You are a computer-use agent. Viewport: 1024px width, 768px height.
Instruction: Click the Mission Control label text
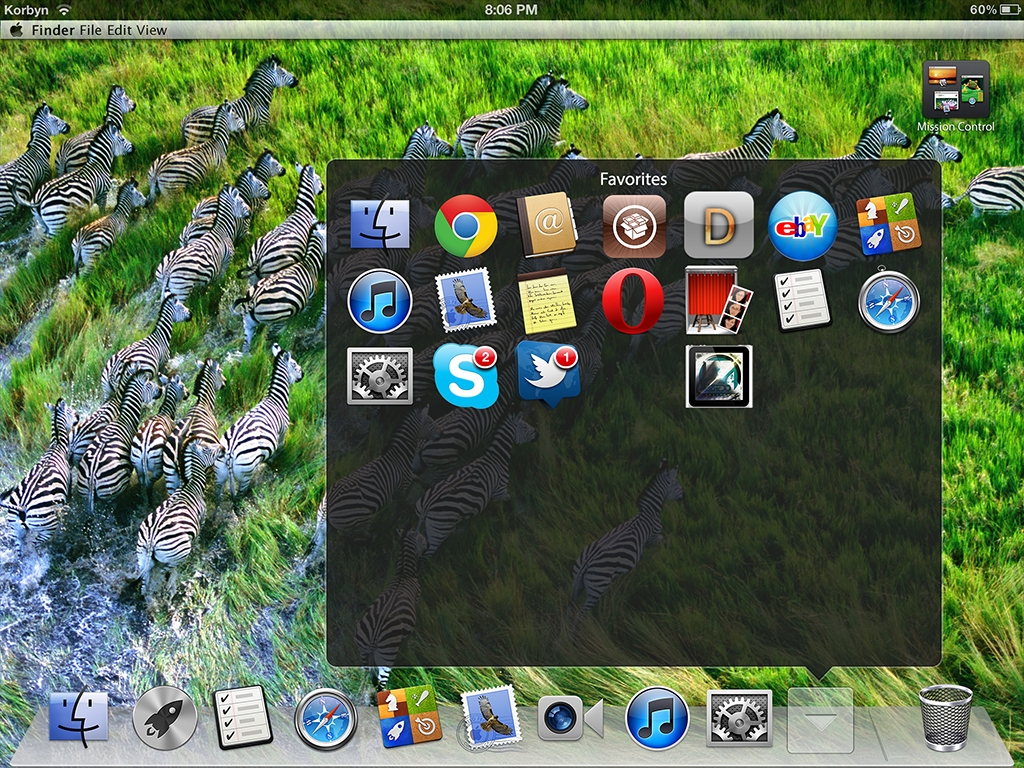955,127
